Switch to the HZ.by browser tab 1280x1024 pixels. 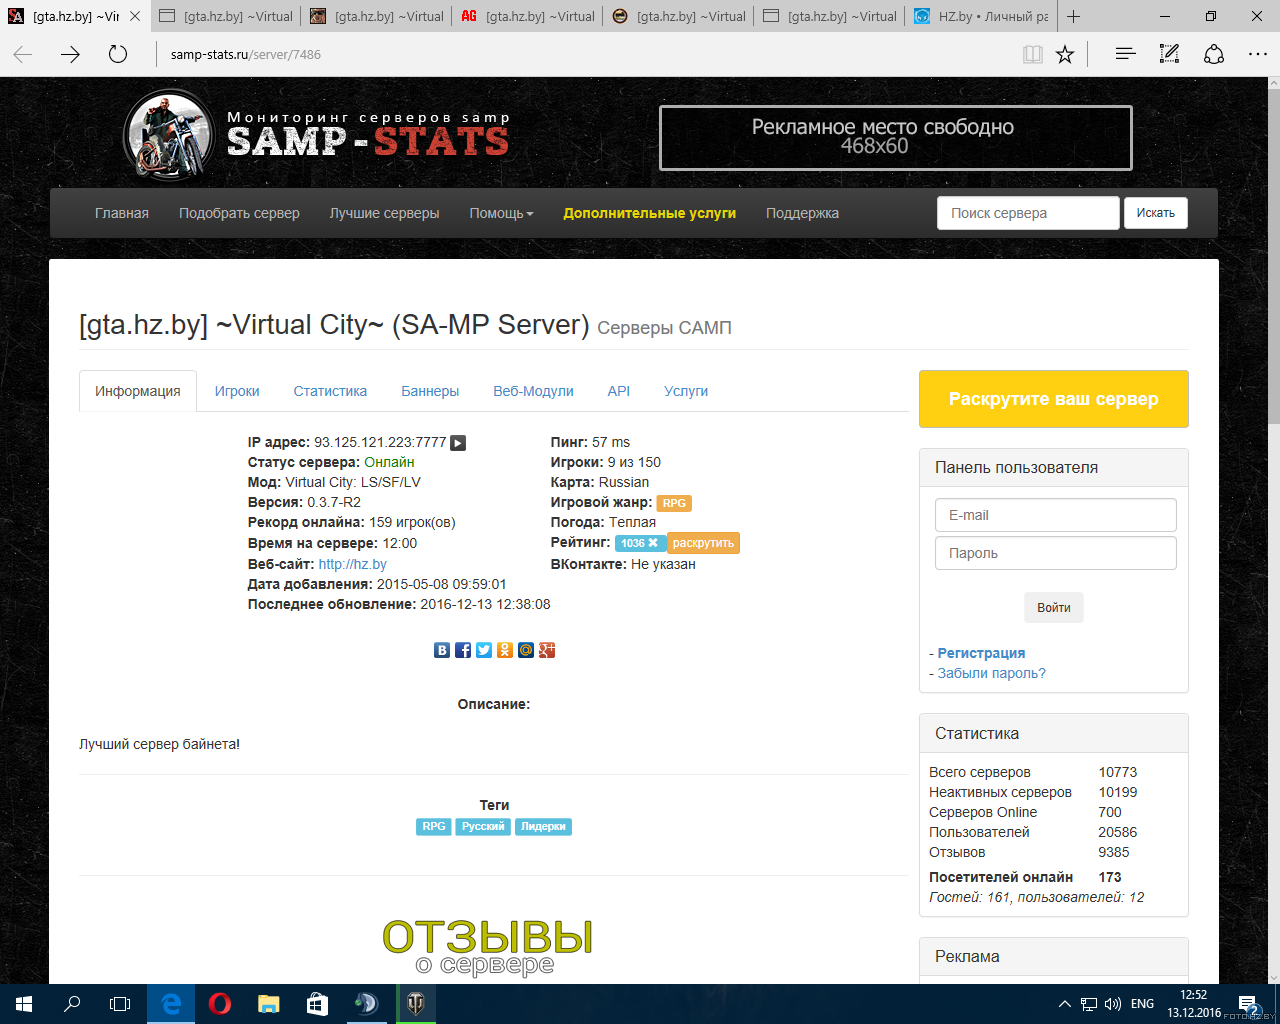pyautogui.click(x=980, y=16)
